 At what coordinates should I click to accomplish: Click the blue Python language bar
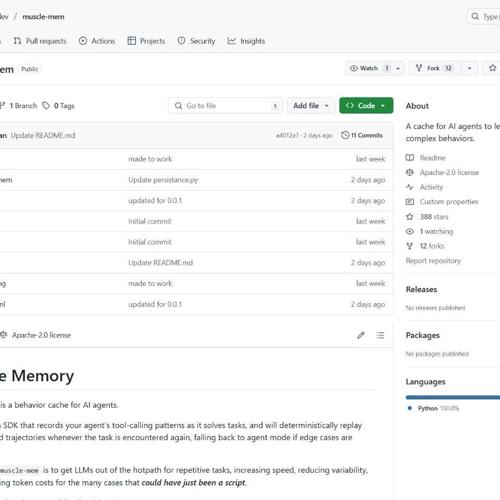(453, 397)
